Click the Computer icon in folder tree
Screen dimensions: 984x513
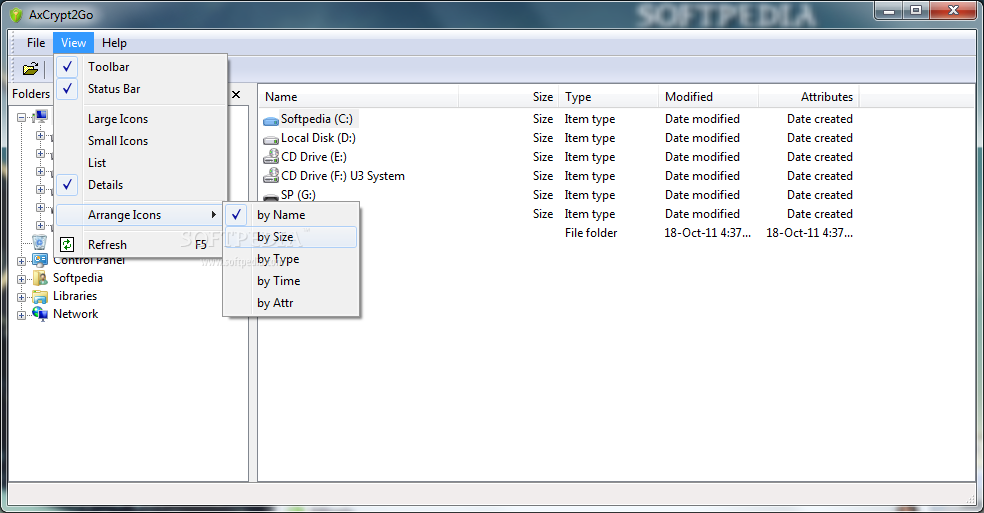(x=41, y=116)
